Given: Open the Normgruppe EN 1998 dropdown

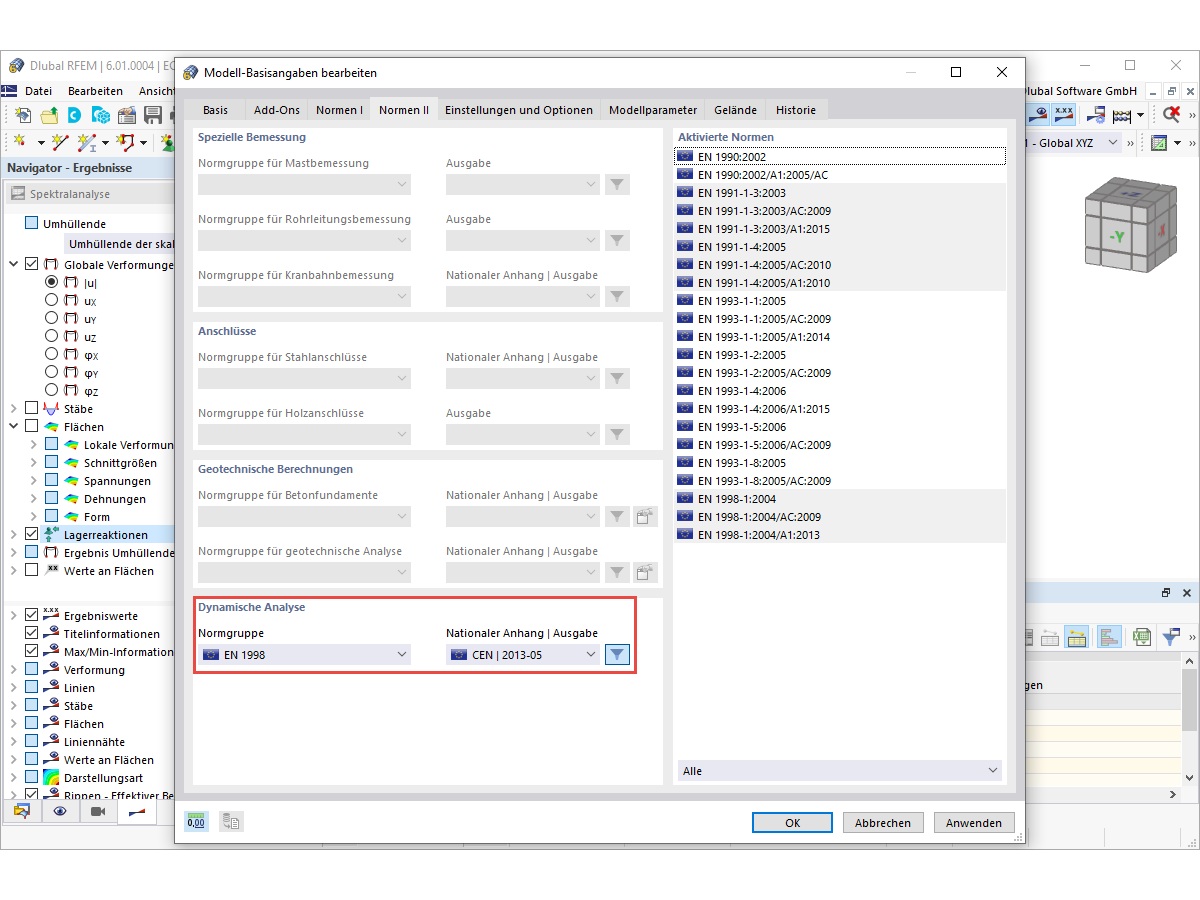Looking at the screenshot, I should (305, 654).
